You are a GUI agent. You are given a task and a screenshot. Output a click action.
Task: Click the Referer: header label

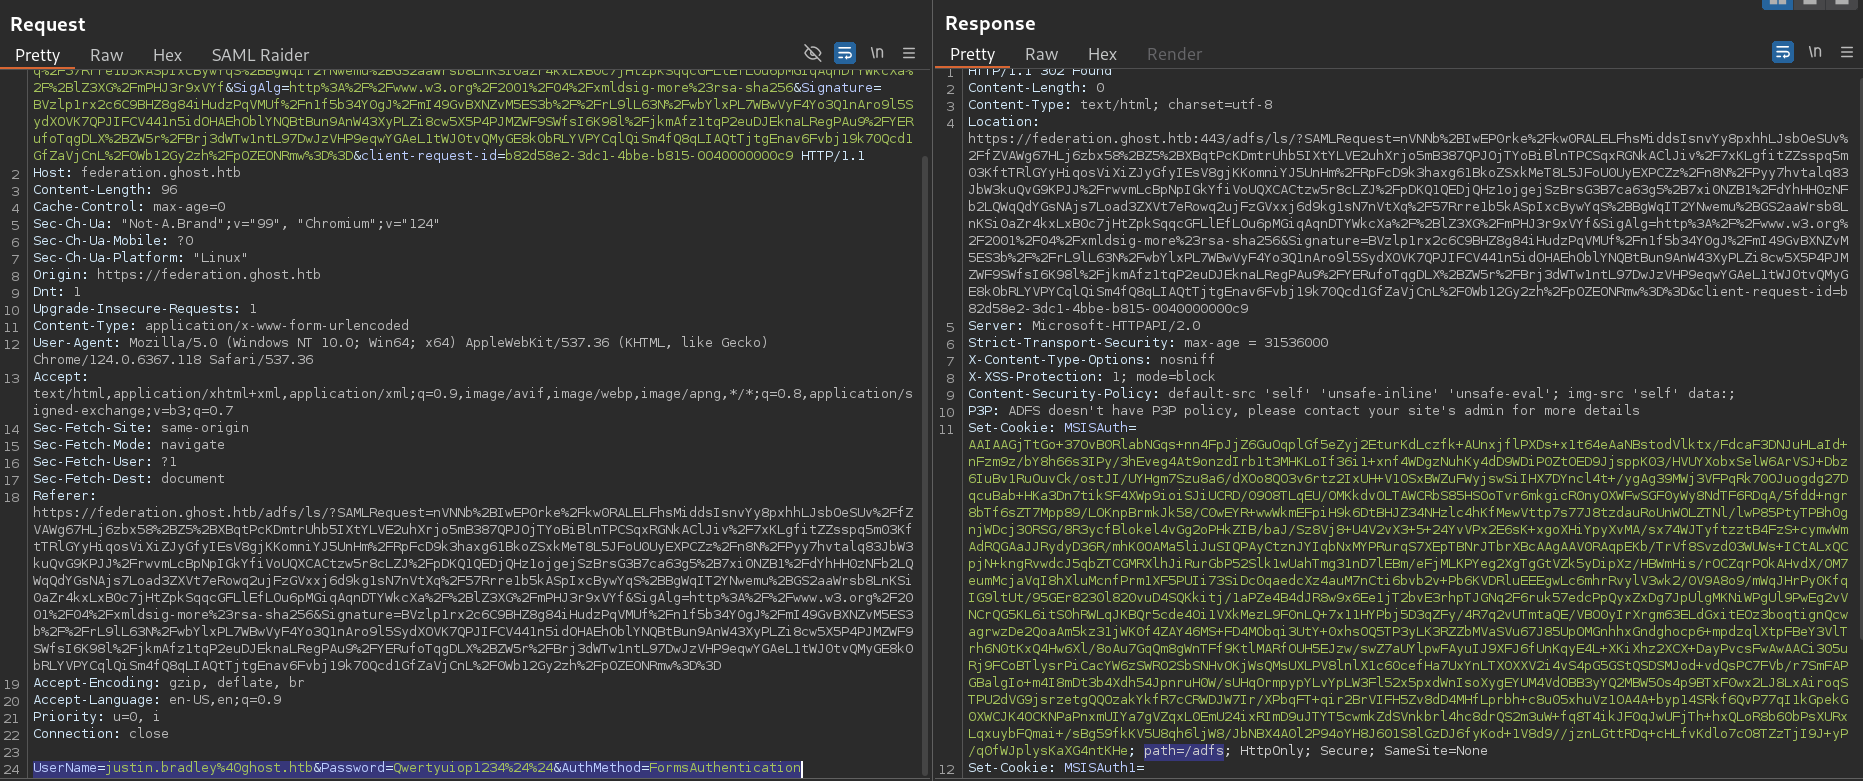[x=65, y=495]
